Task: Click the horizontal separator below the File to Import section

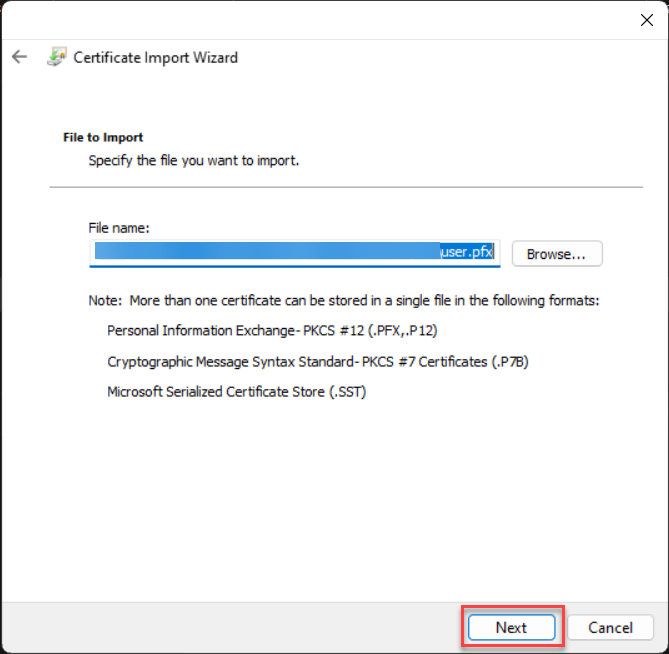Action: (x=346, y=187)
